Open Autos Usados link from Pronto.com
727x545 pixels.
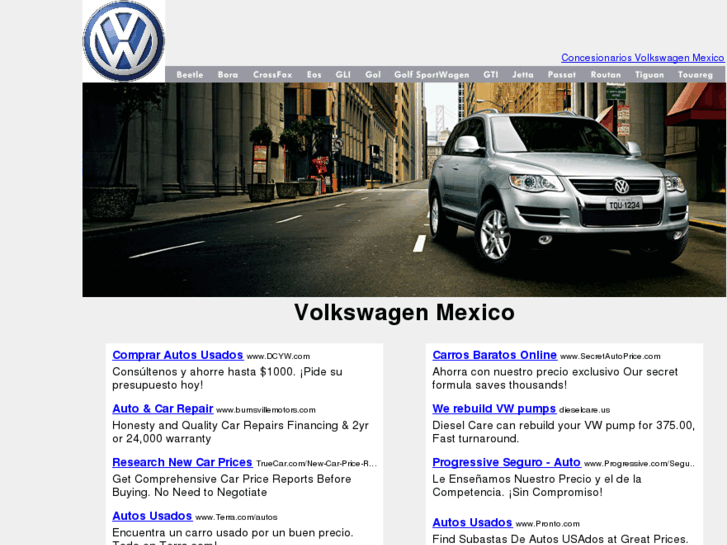472,523
